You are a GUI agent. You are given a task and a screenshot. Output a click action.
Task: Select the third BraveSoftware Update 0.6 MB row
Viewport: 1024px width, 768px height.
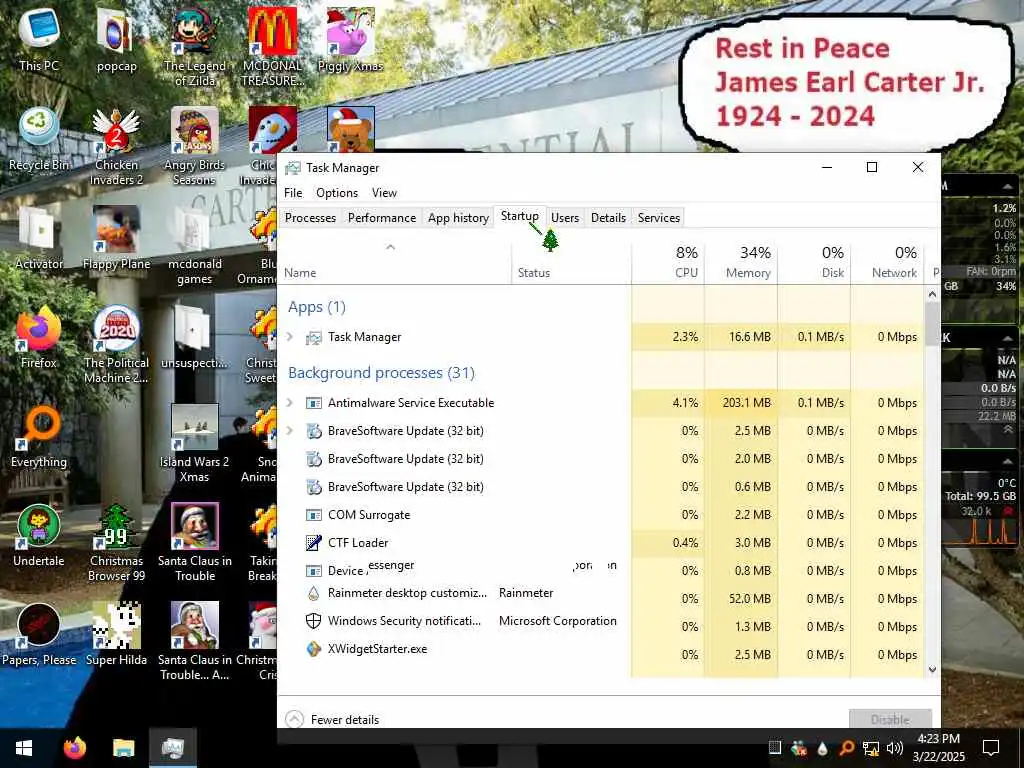tap(601, 487)
